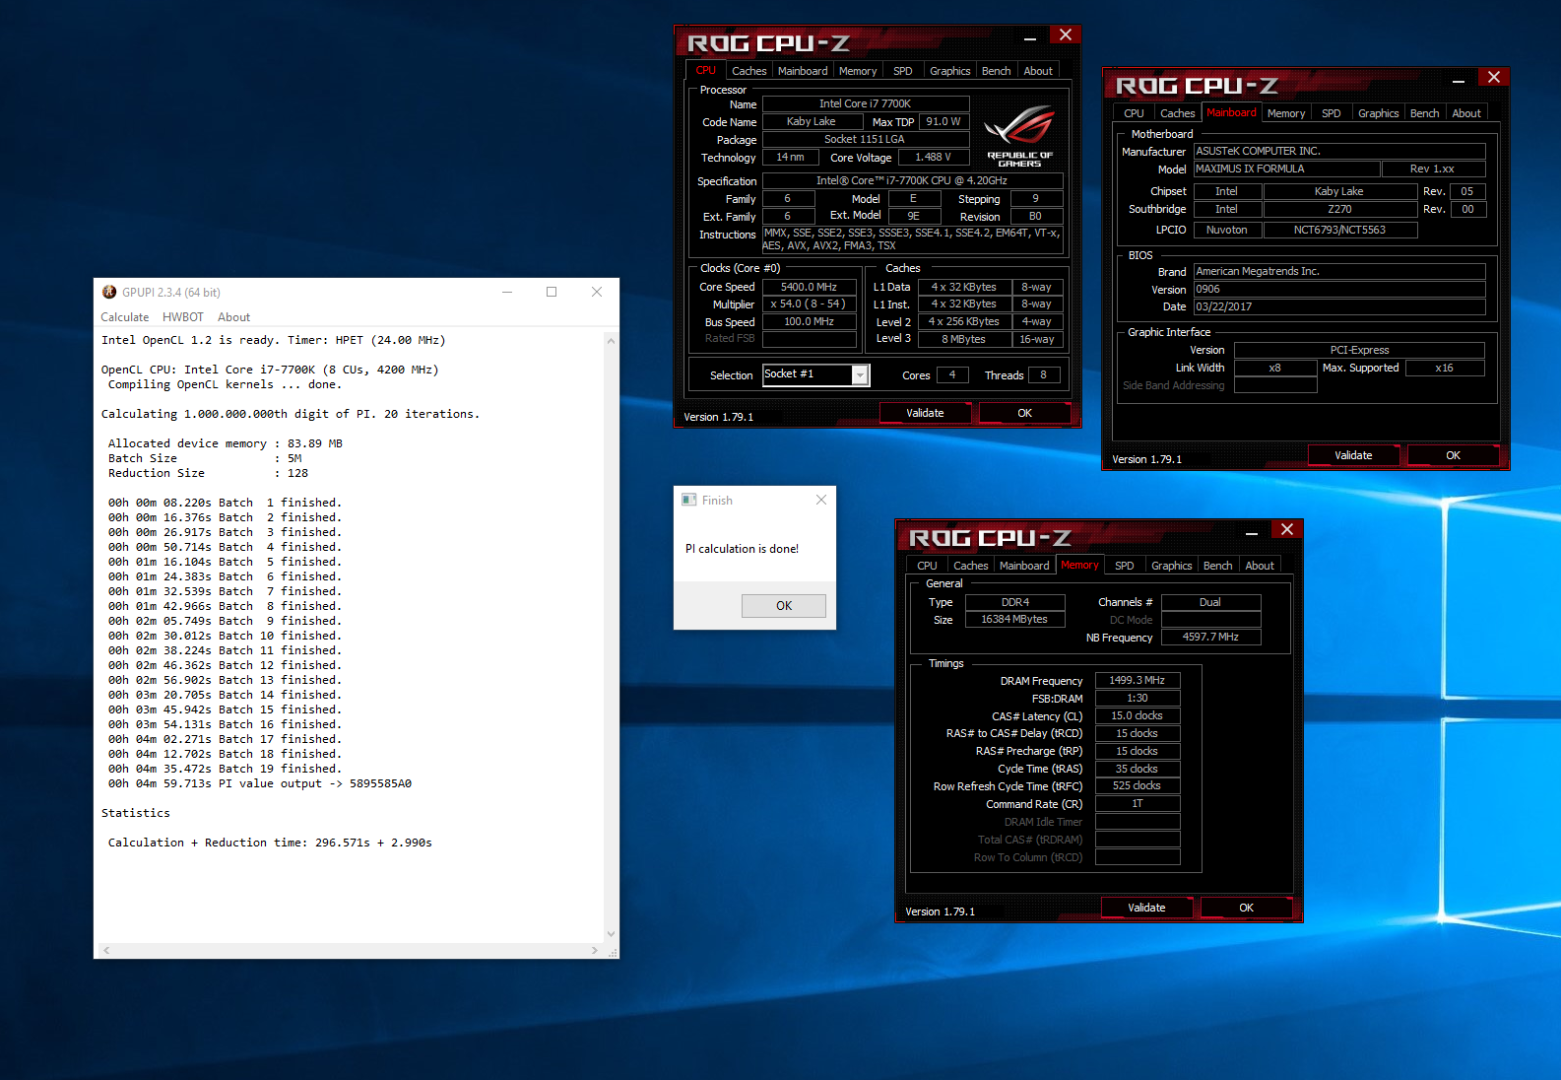The image size is (1561, 1080).
Task: Maximize the GPUPI window
Action: (551, 292)
